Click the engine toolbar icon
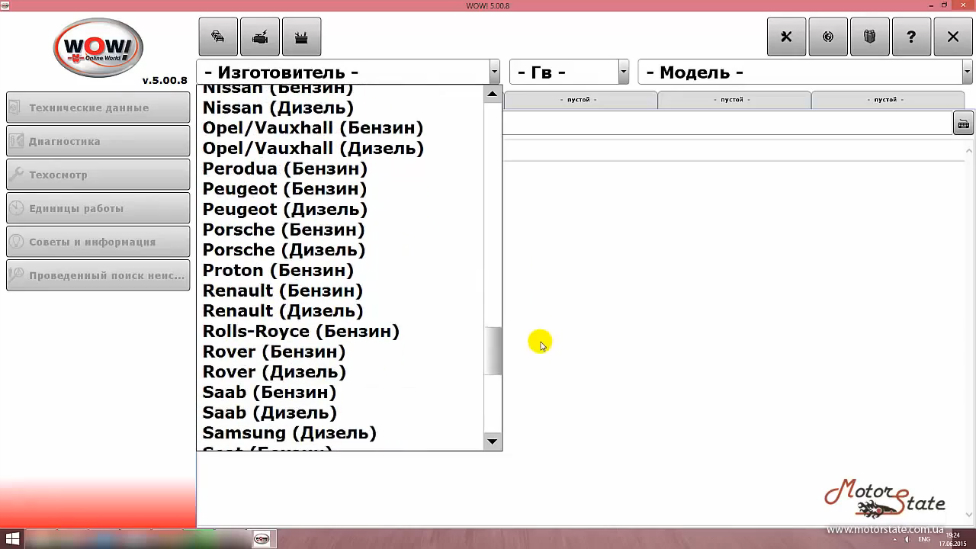This screenshot has width=976, height=549. click(x=260, y=37)
